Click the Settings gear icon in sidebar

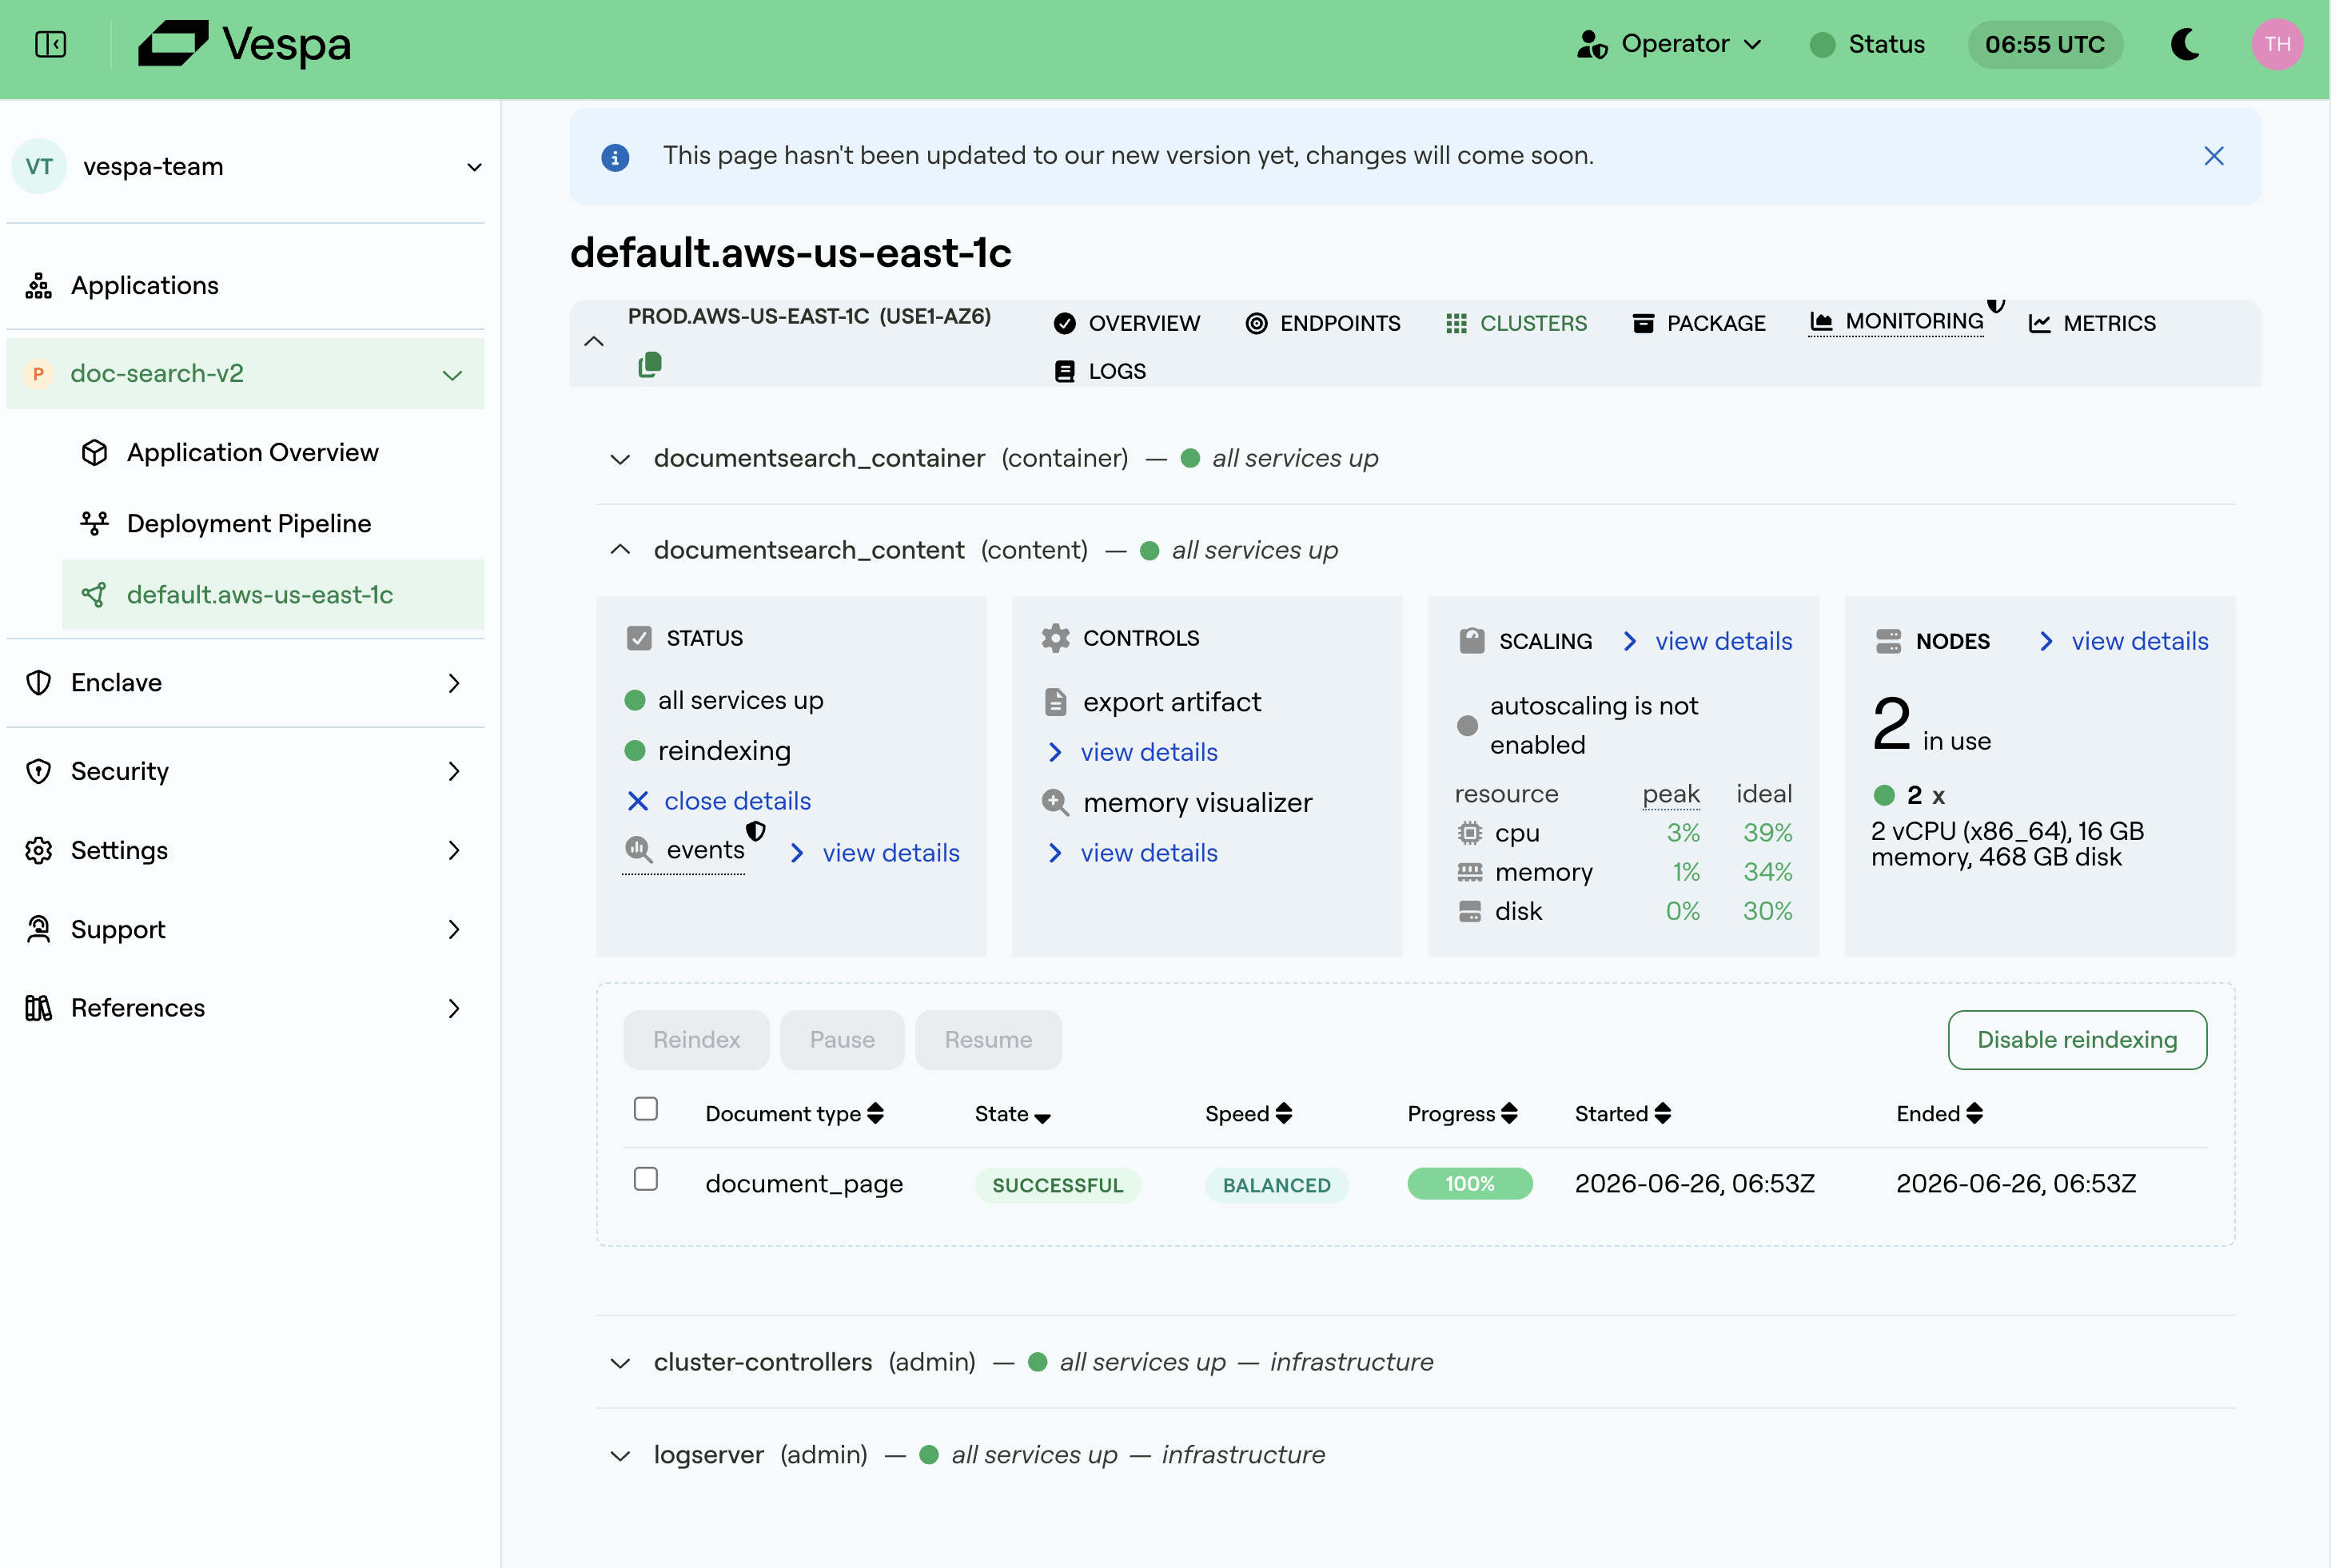pyautogui.click(x=39, y=850)
